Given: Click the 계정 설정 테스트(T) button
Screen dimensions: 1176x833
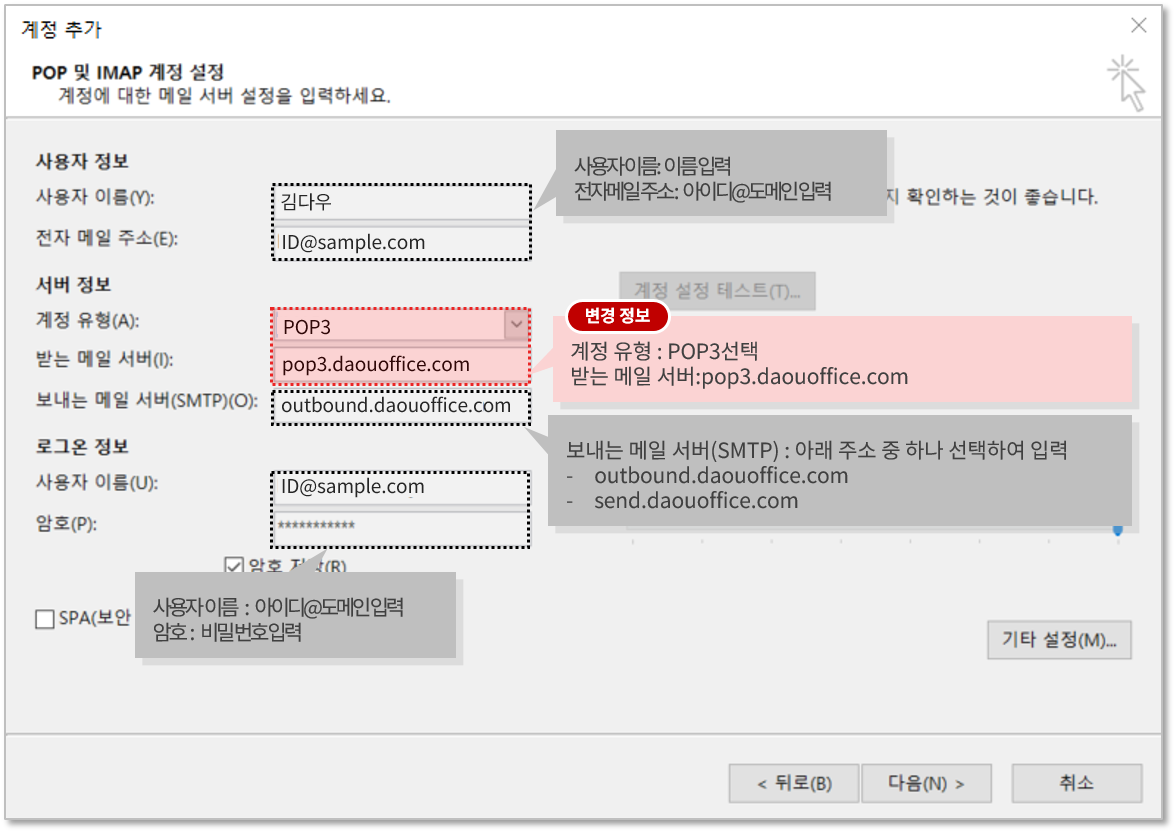Looking at the screenshot, I should point(717,291).
